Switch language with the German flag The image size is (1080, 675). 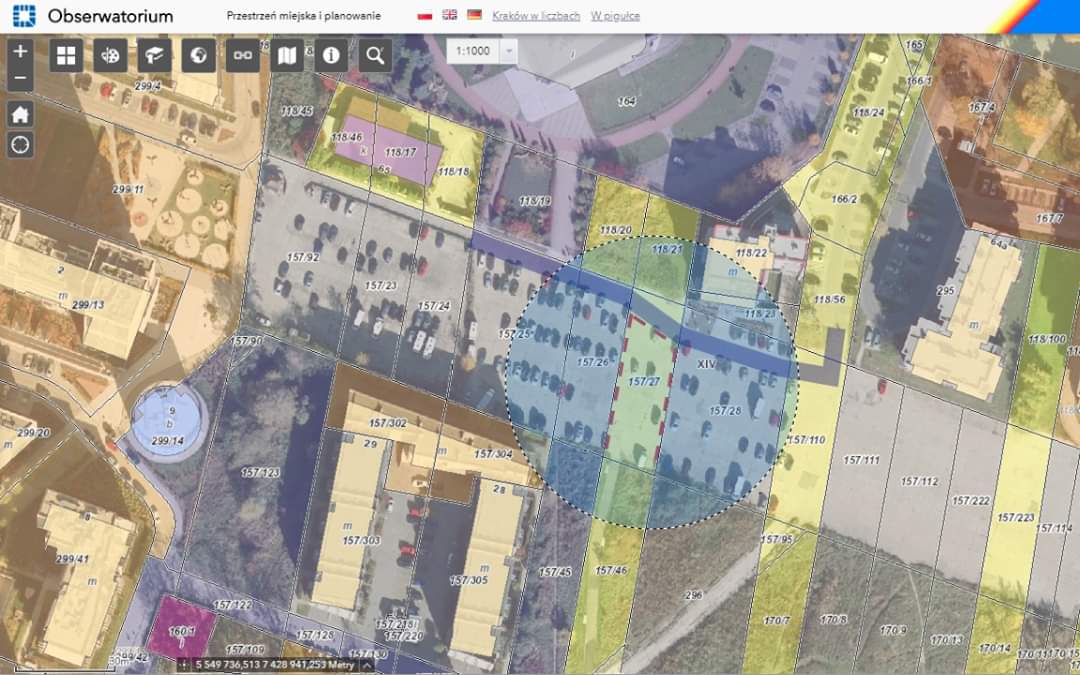pos(475,14)
